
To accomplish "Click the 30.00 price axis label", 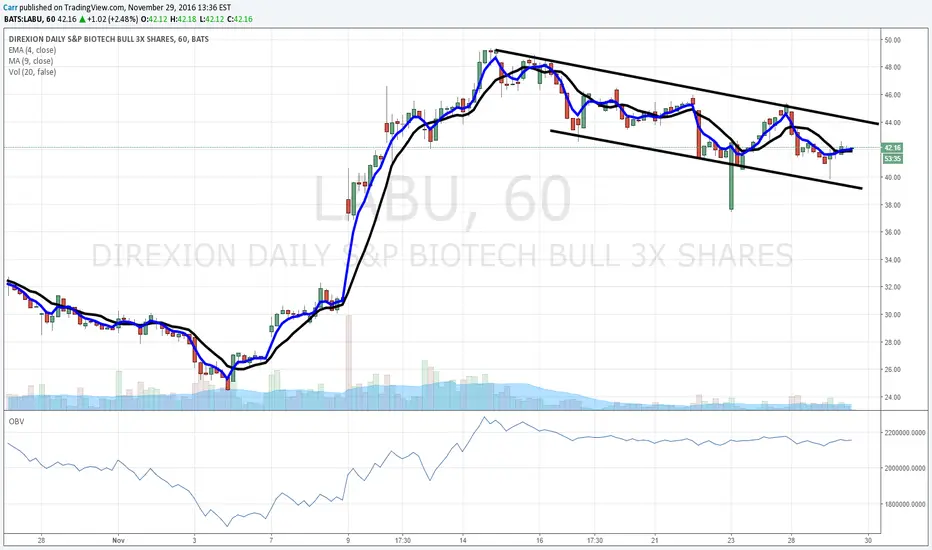I will point(892,315).
